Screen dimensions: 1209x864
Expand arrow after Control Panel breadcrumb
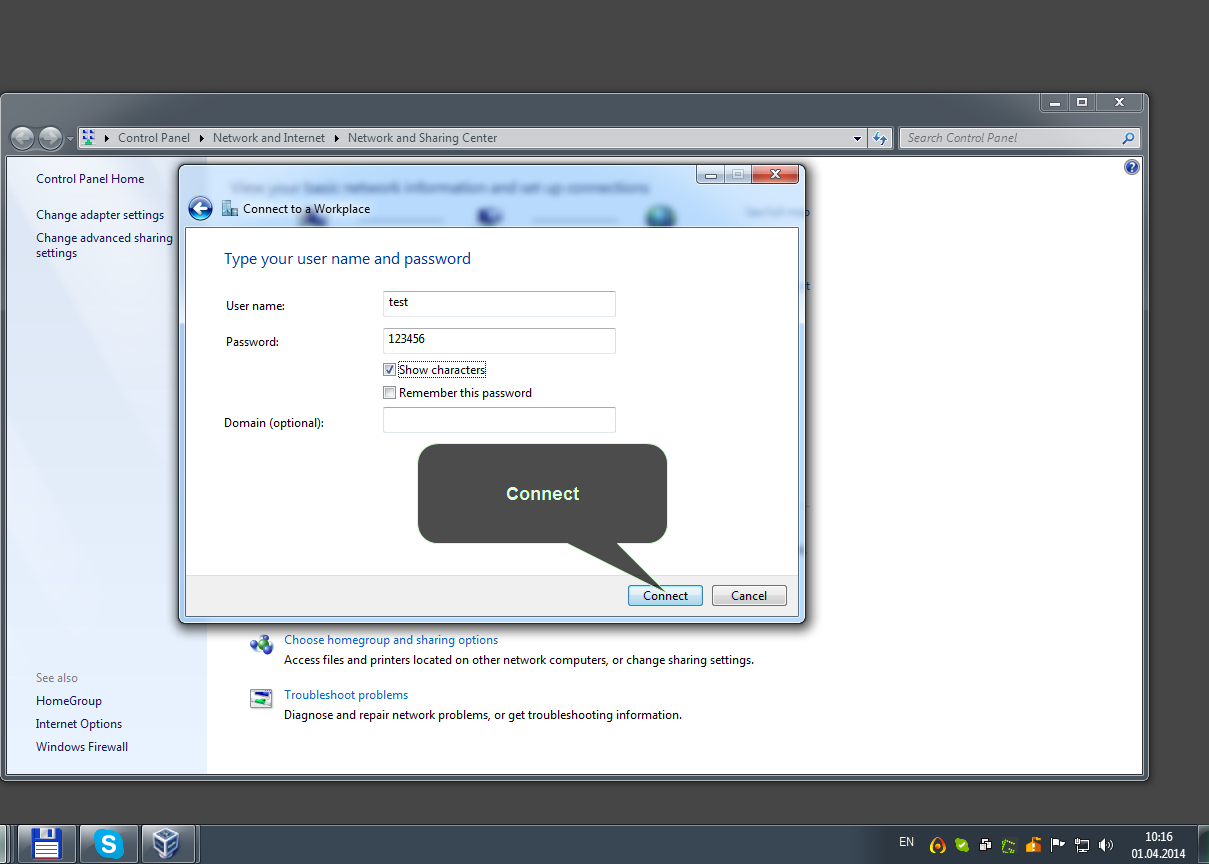pyautogui.click(x=201, y=138)
